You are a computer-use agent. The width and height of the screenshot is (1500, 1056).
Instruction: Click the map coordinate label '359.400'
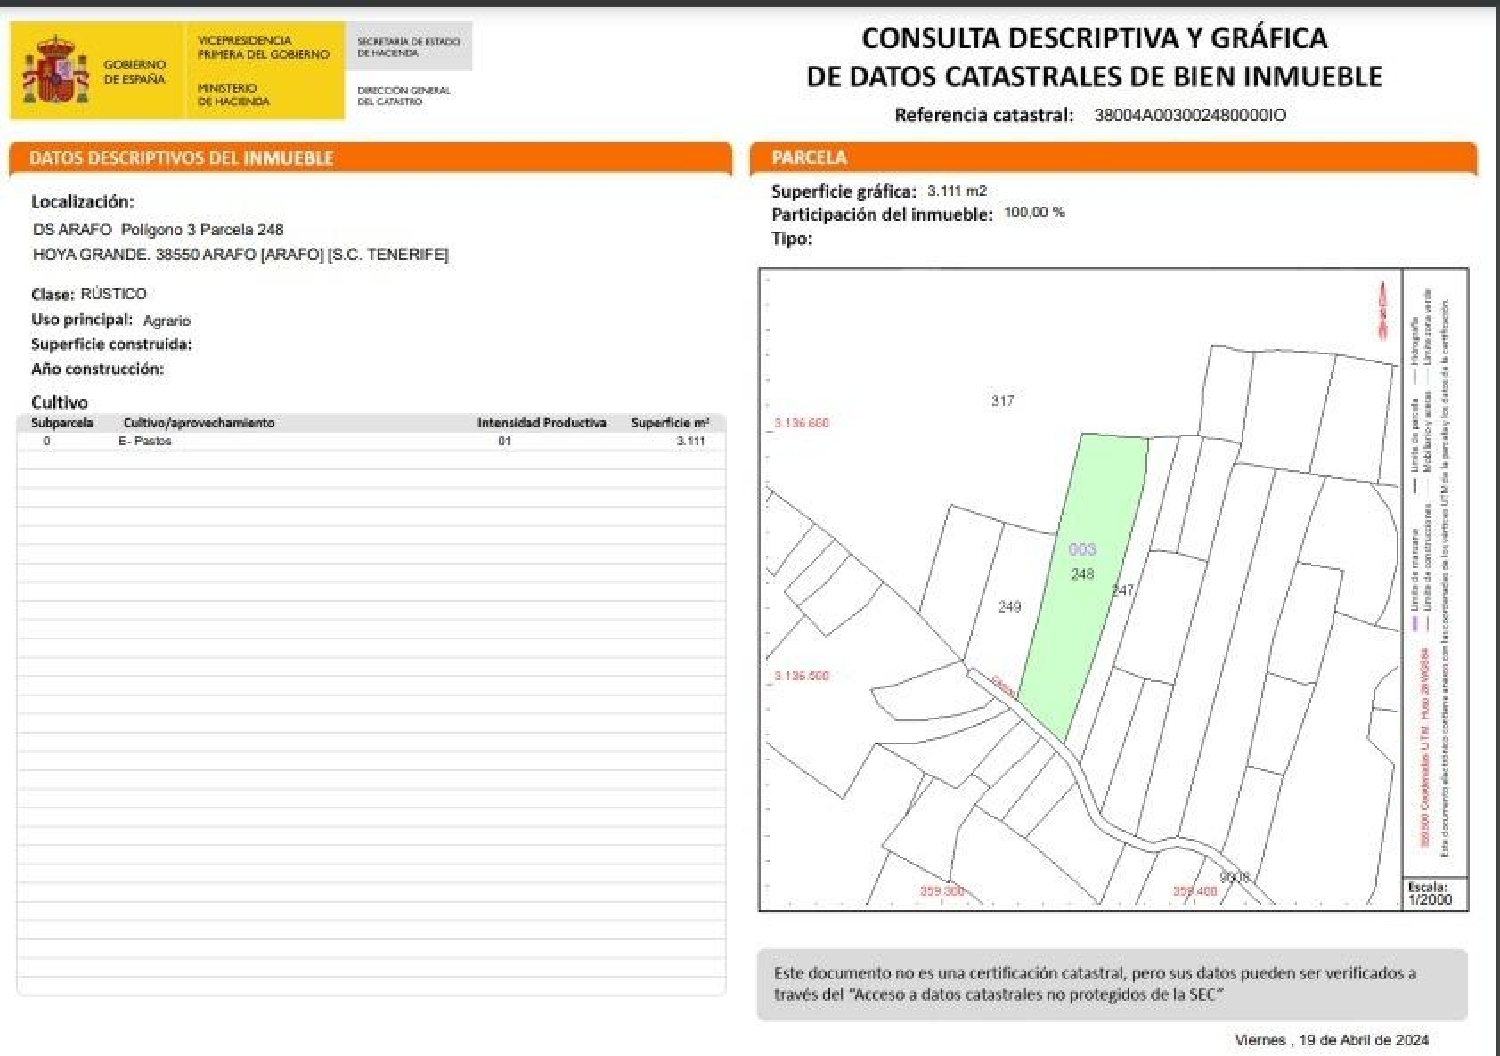pyautogui.click(x=1195, y=891)
